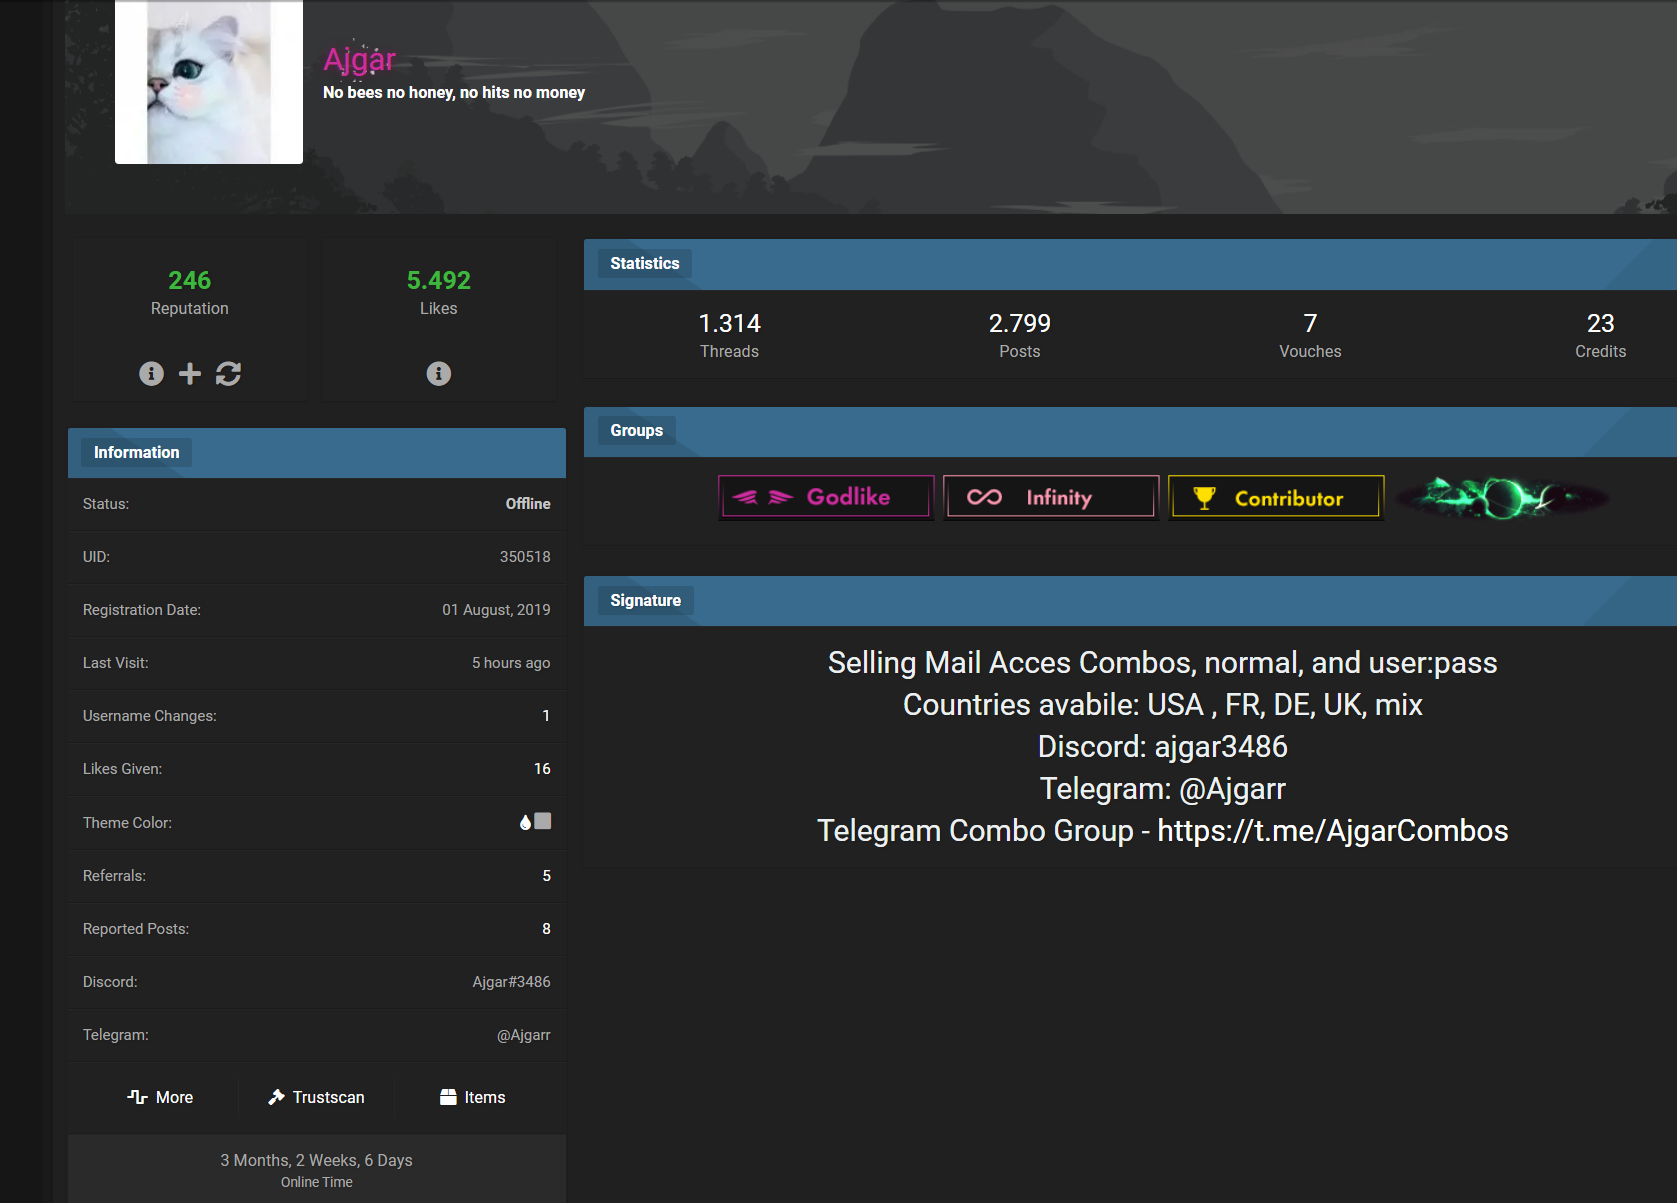Viewport: 1677px width, 1203px height.
Task: Click the registration date 01 August, 2019
Action: [496, 610]
